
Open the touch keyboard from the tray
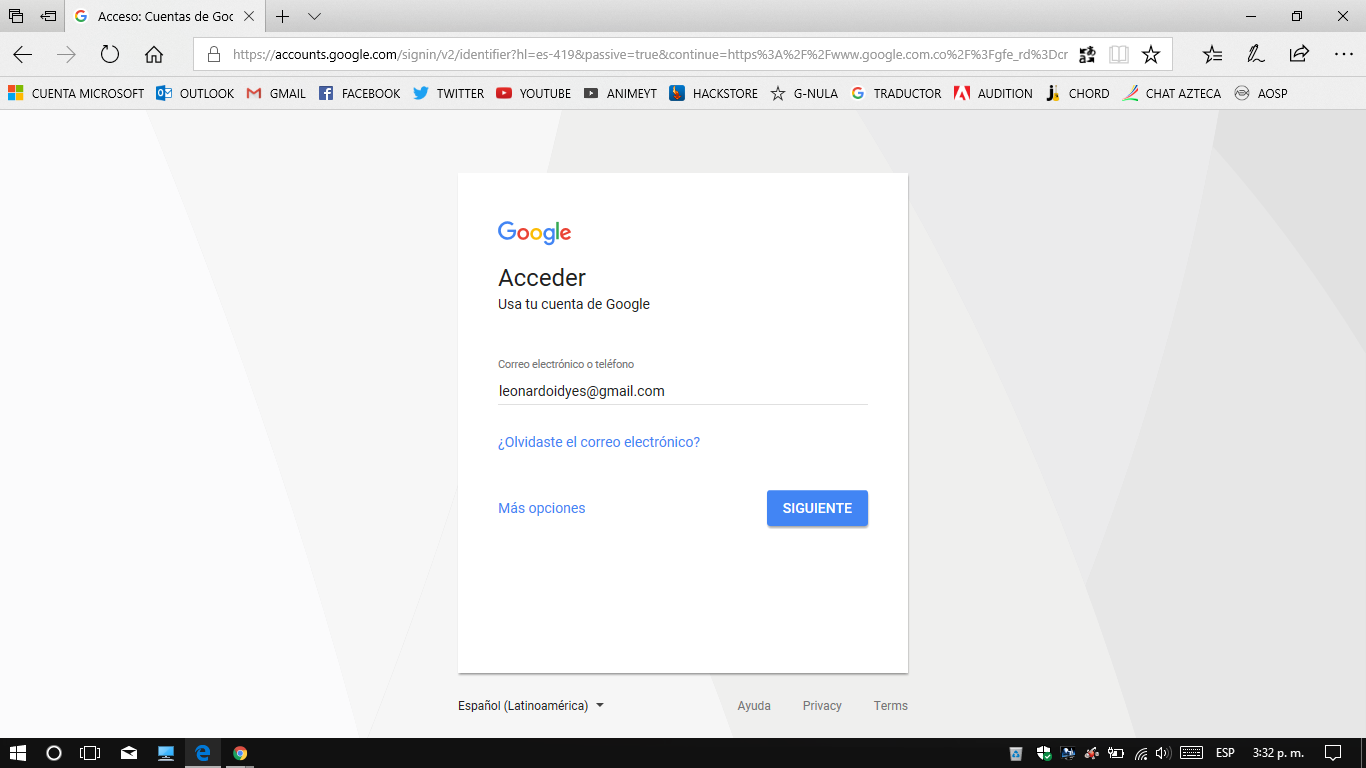point(1191,753)
